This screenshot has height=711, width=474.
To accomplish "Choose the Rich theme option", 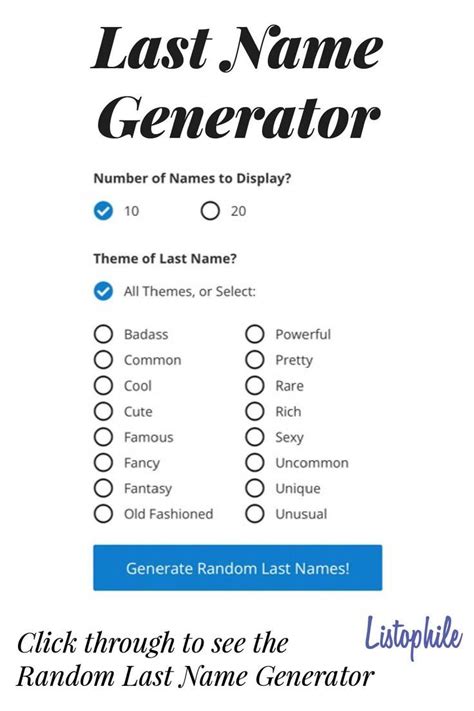I will pos(255,412).
